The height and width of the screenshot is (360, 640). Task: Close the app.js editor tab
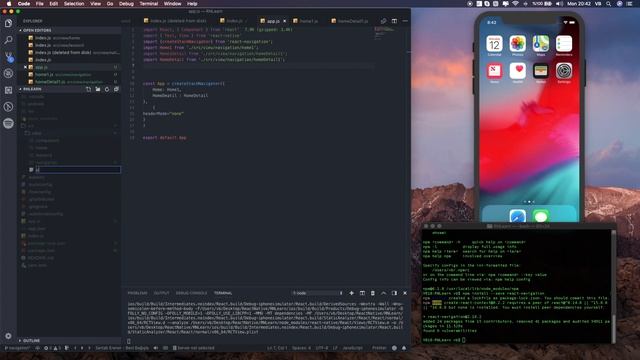(x=284, y=21)
